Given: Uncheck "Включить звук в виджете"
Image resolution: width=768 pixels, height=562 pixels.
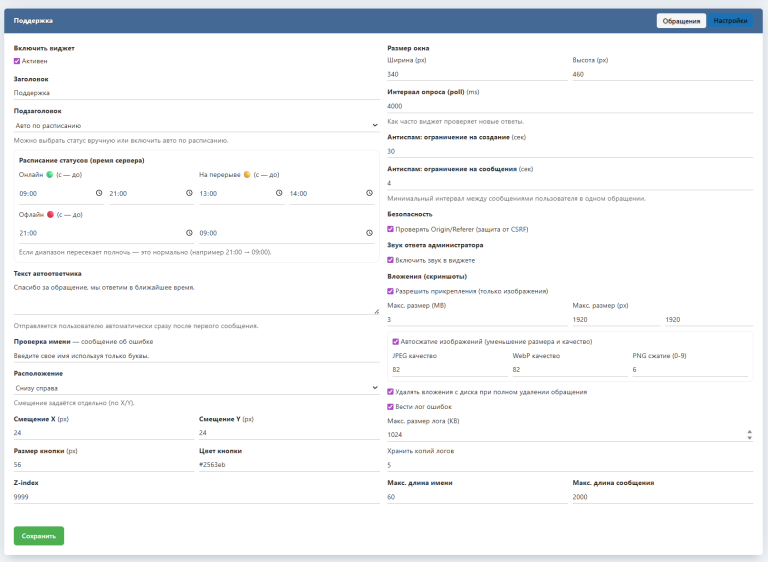Looking at the screenshot, I should point(390,260).
